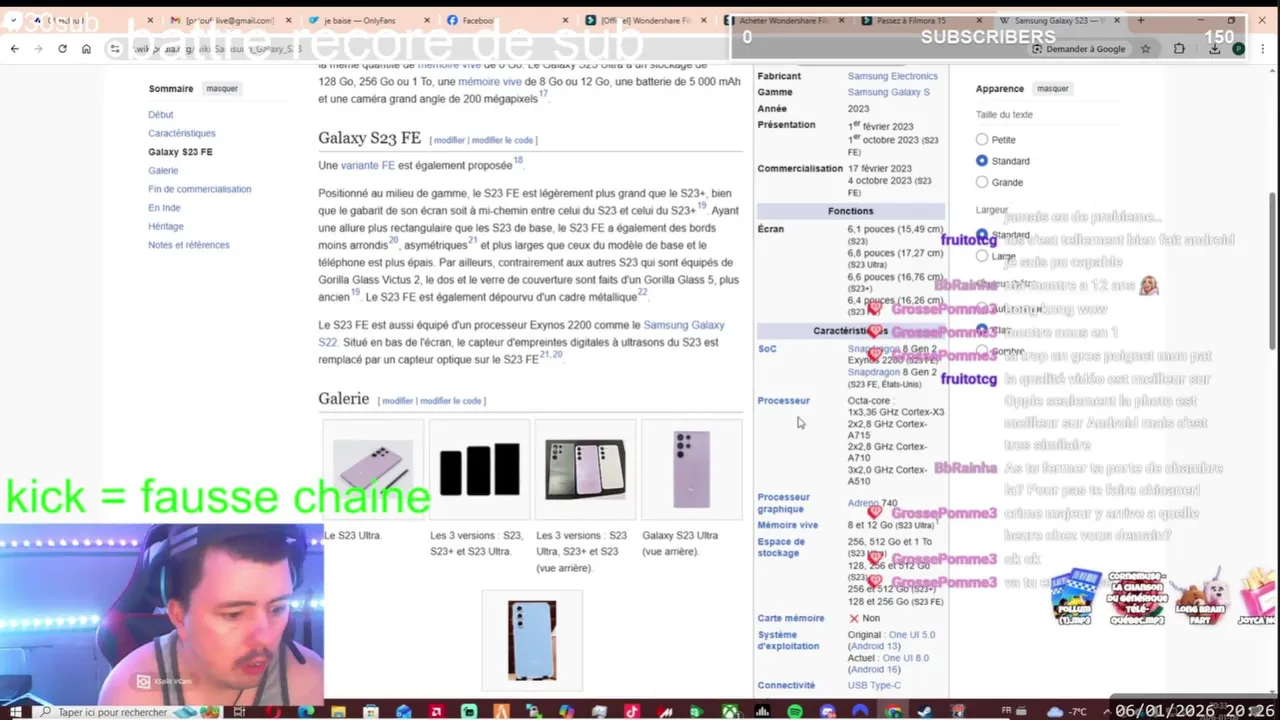Hide the Apparence panel with masquer
The image size is (1280, 720).
[x=1053, y=88]
